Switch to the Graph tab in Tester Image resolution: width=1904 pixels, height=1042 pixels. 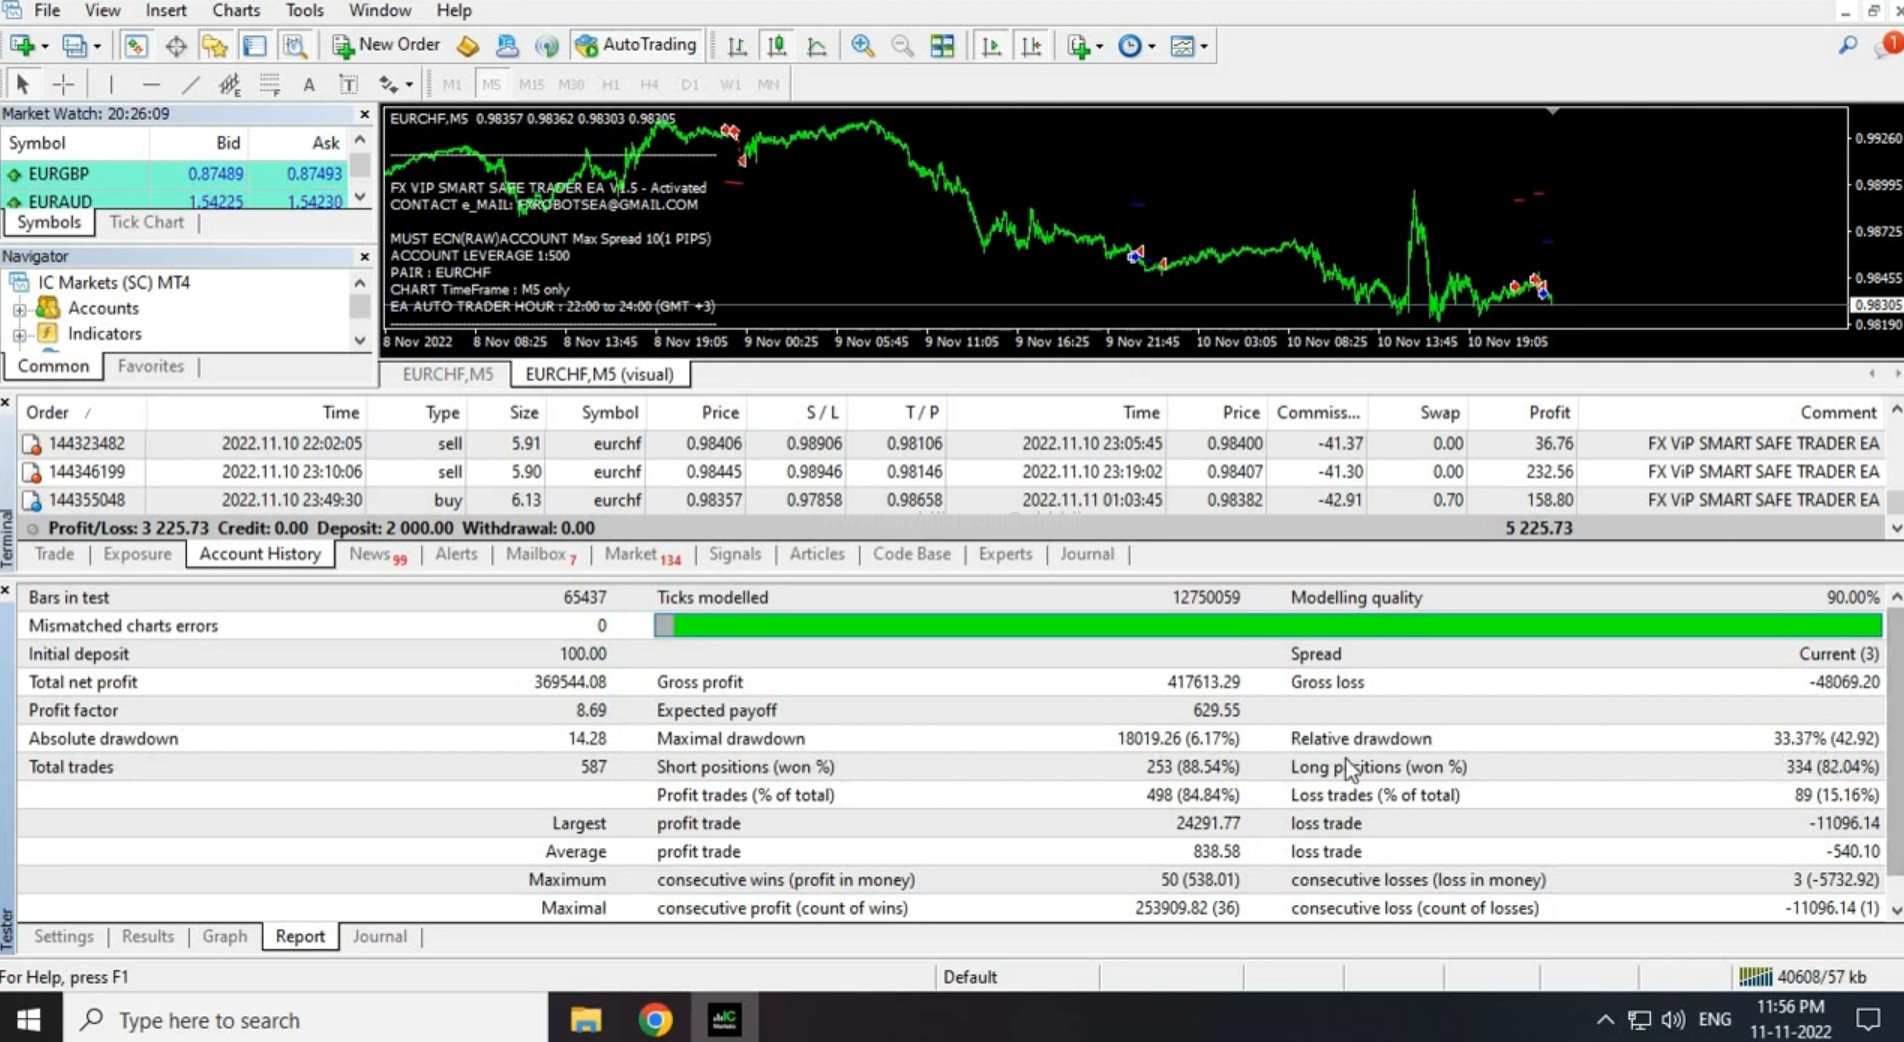[x=224, y=936]
